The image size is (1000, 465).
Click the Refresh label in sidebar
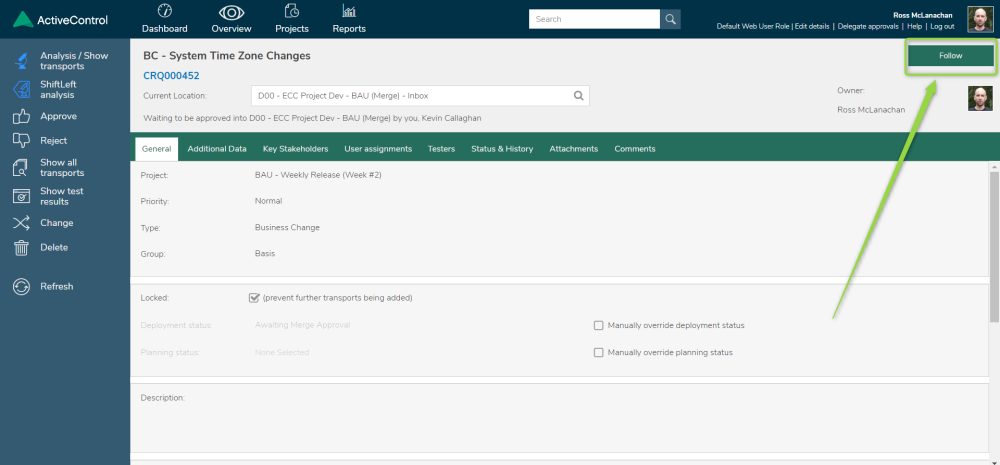click(57, 286)
